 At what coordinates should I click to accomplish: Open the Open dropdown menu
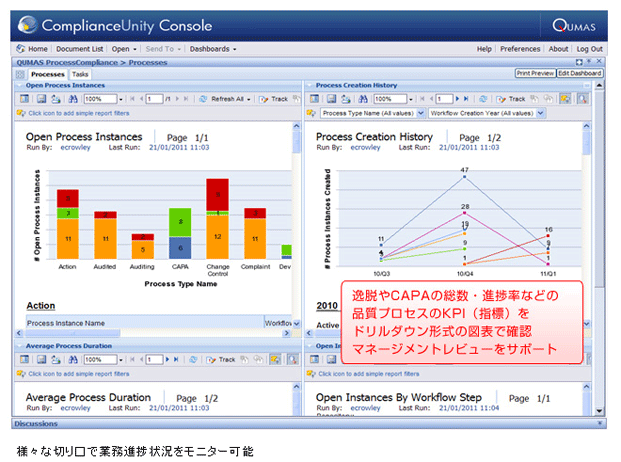click(x=124, y=49)
